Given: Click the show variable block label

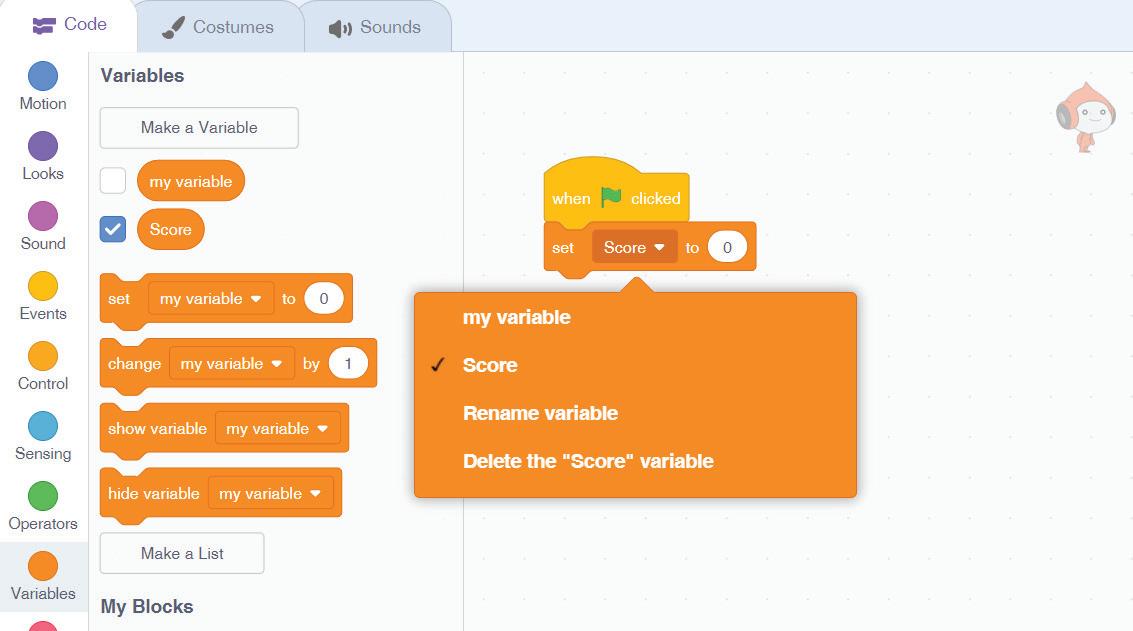Looking at the screenshot, I should click(158, 429).
